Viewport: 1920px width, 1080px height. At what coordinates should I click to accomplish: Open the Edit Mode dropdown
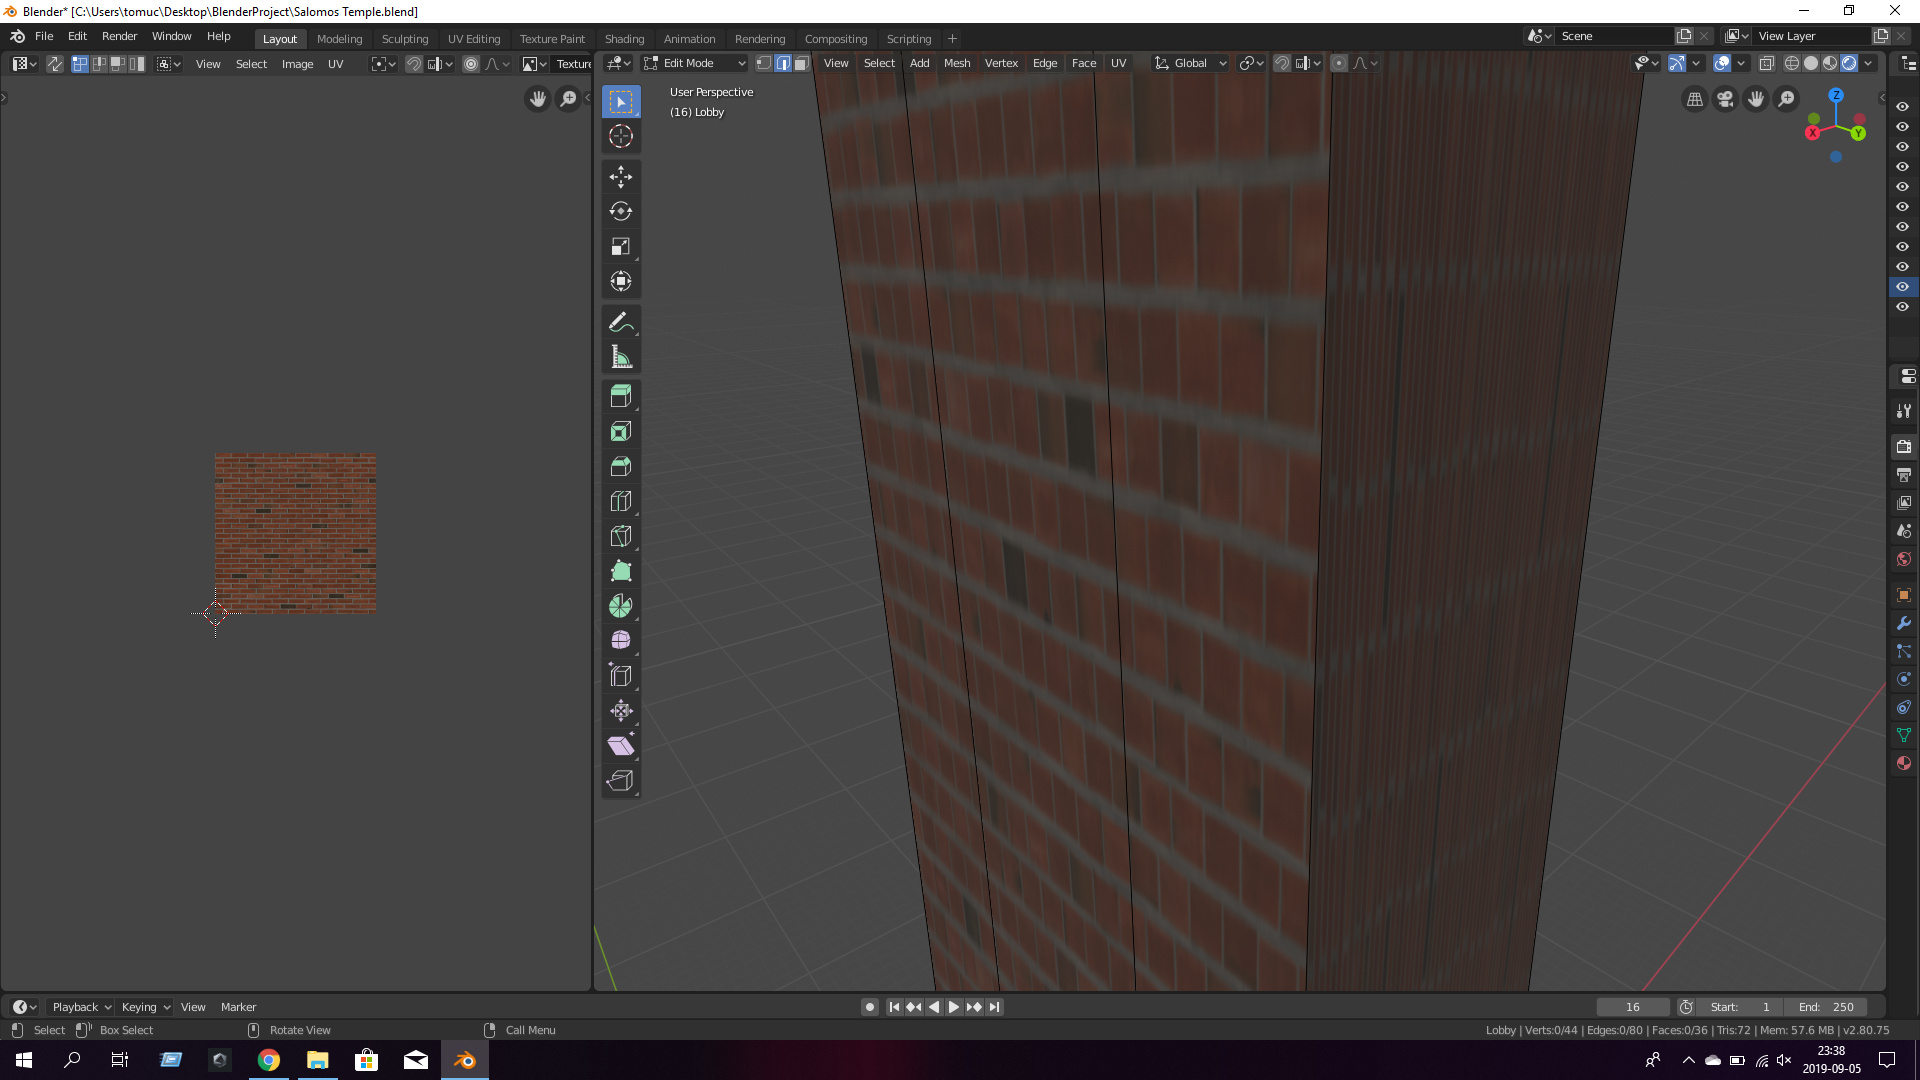[695, 63]
